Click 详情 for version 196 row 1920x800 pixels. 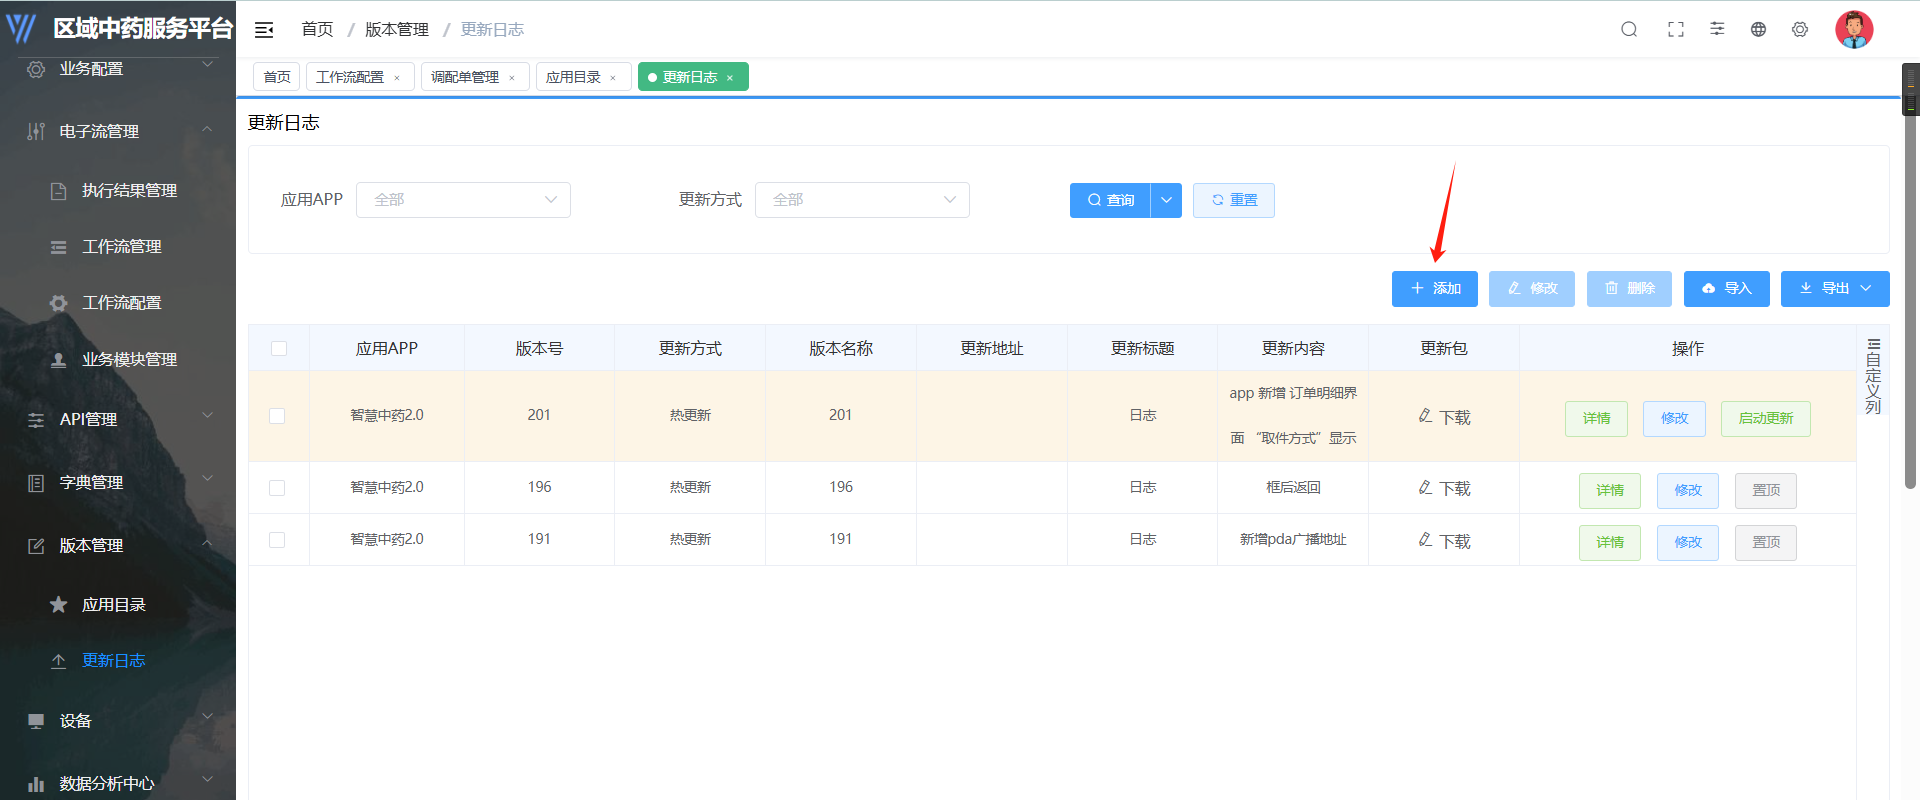click(x=1610, y=490)
